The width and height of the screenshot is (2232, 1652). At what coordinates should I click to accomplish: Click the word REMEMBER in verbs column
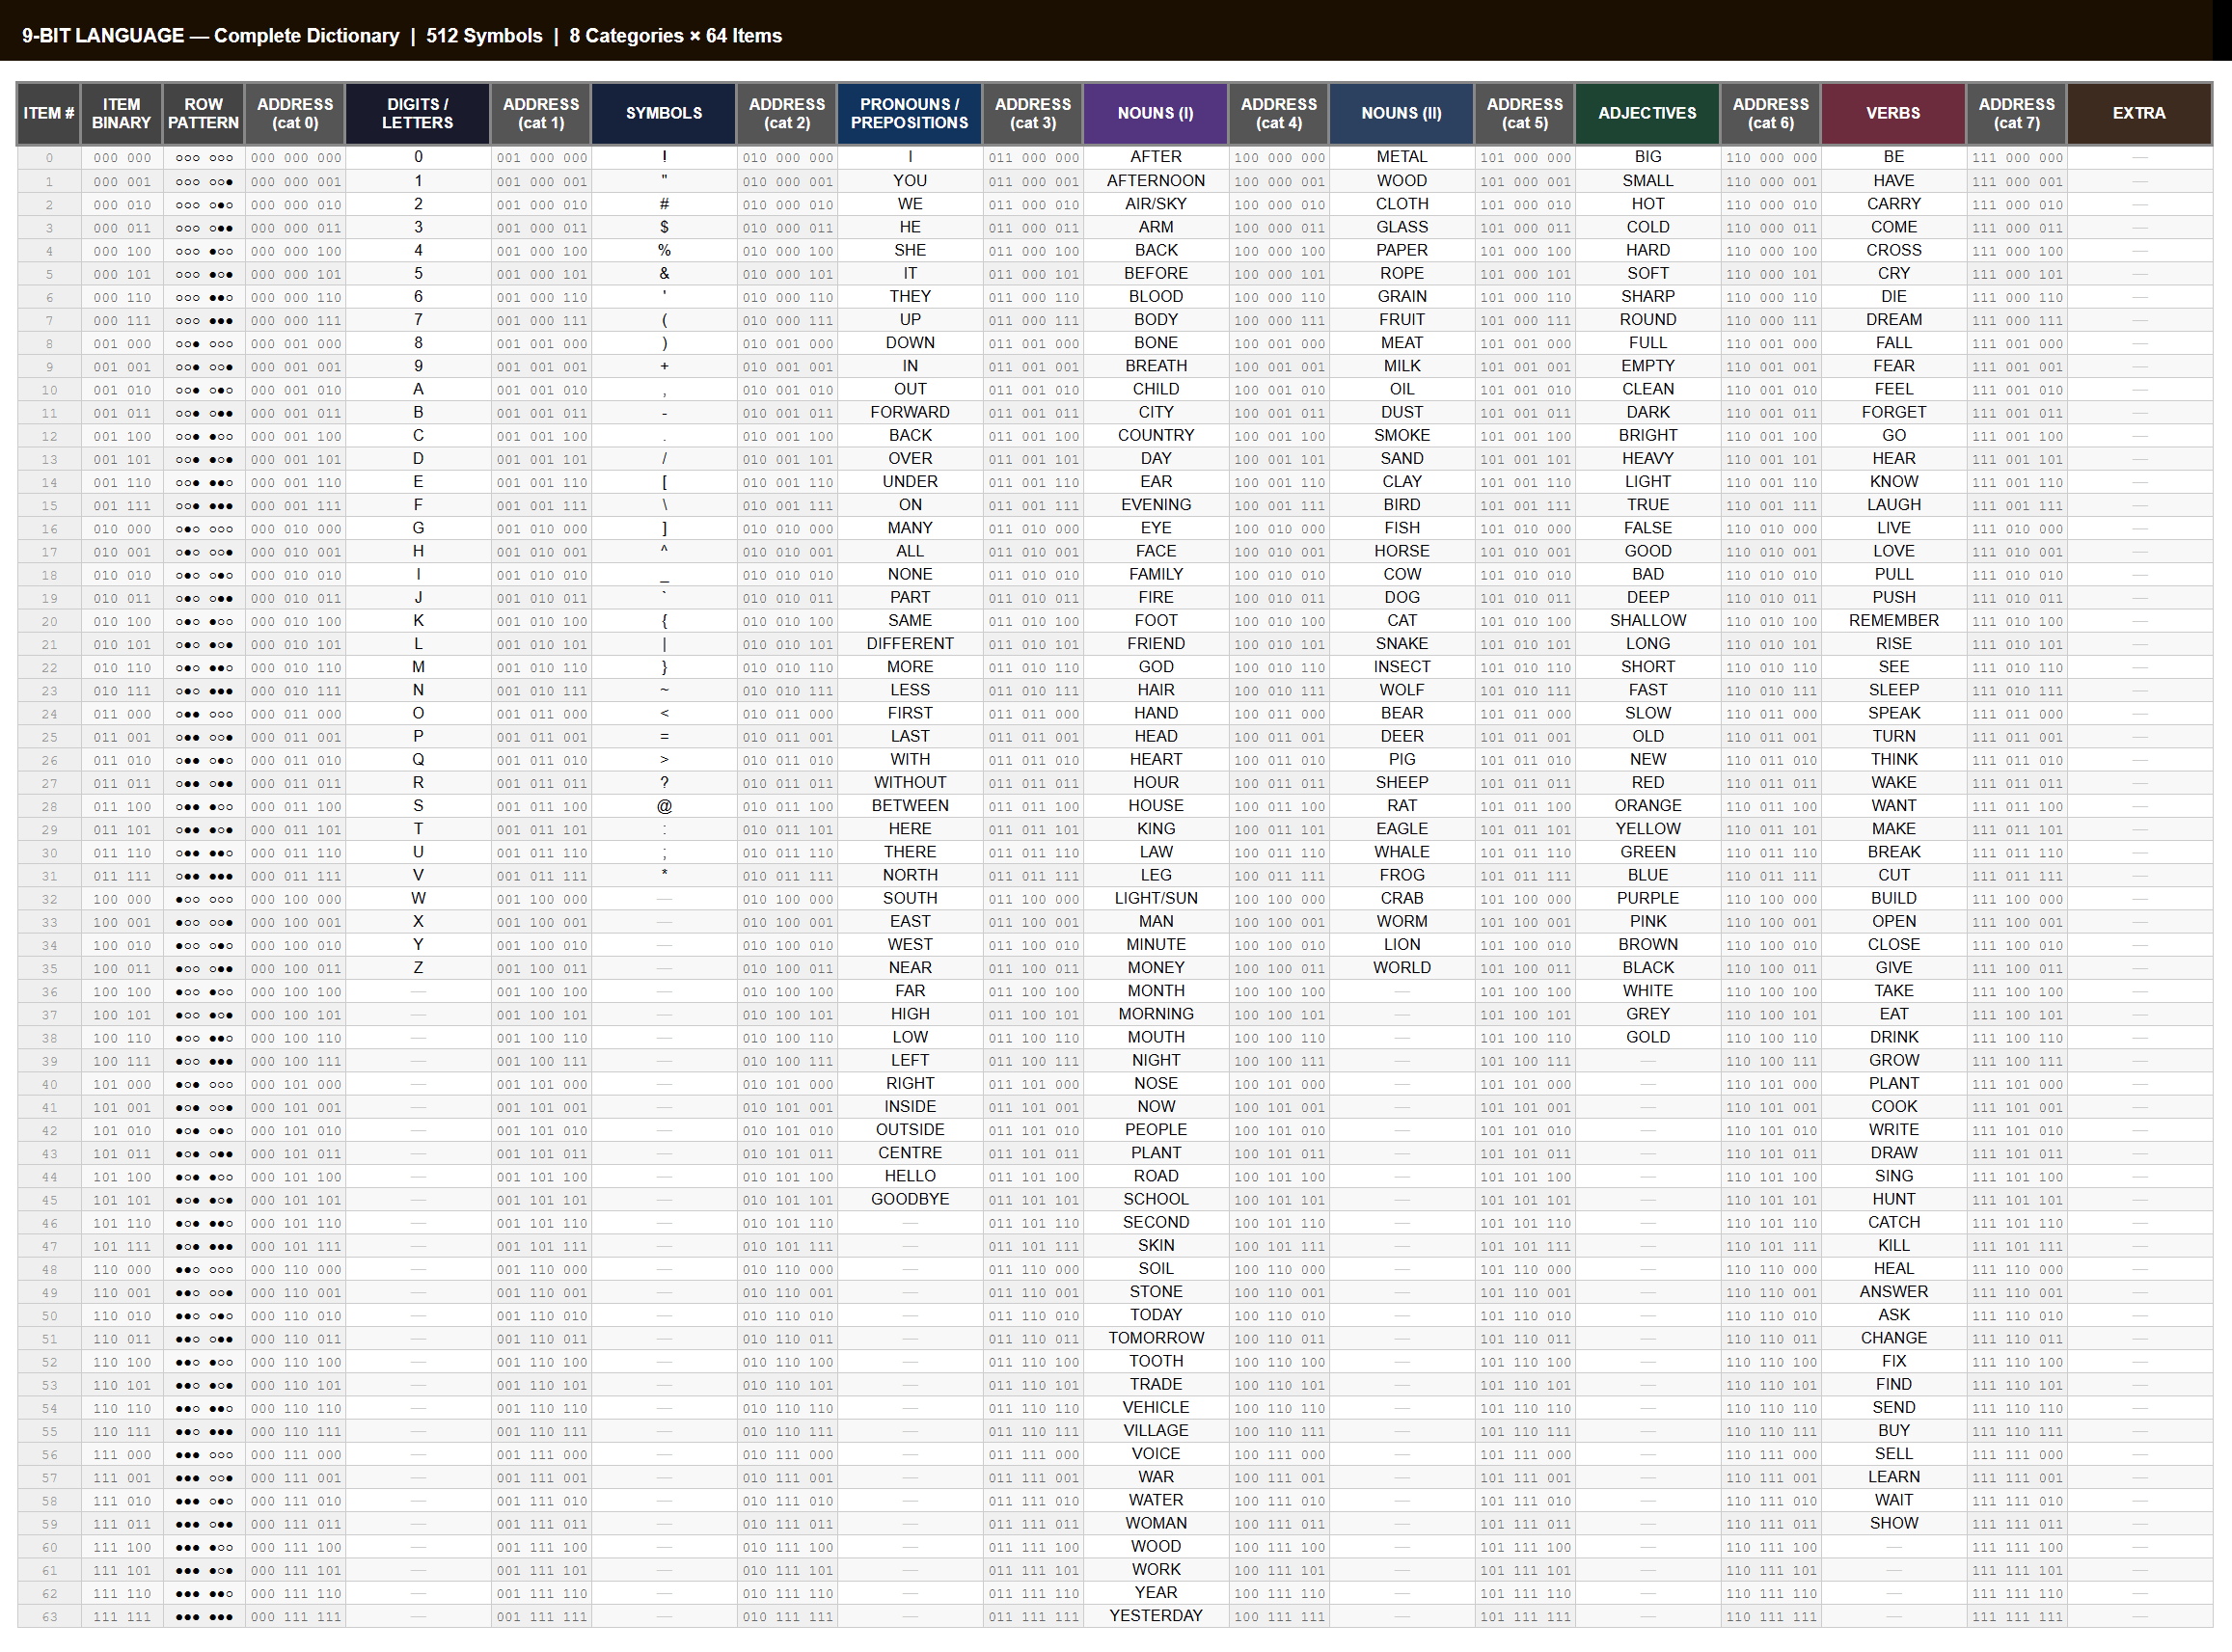(1893, 620)
